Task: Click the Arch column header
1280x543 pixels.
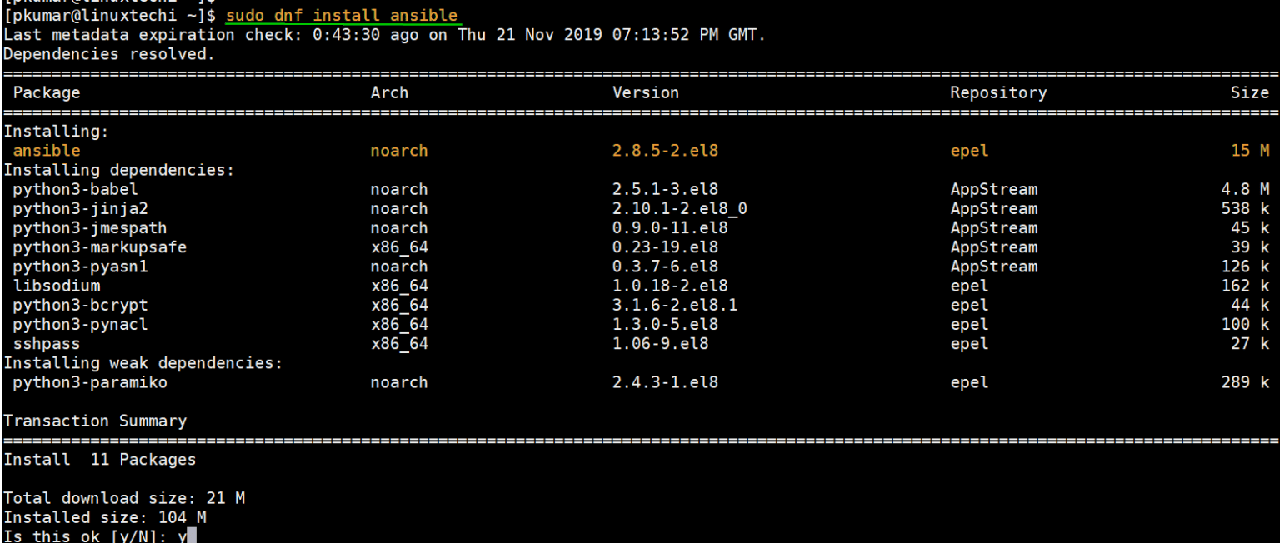Action: (389, 92)
